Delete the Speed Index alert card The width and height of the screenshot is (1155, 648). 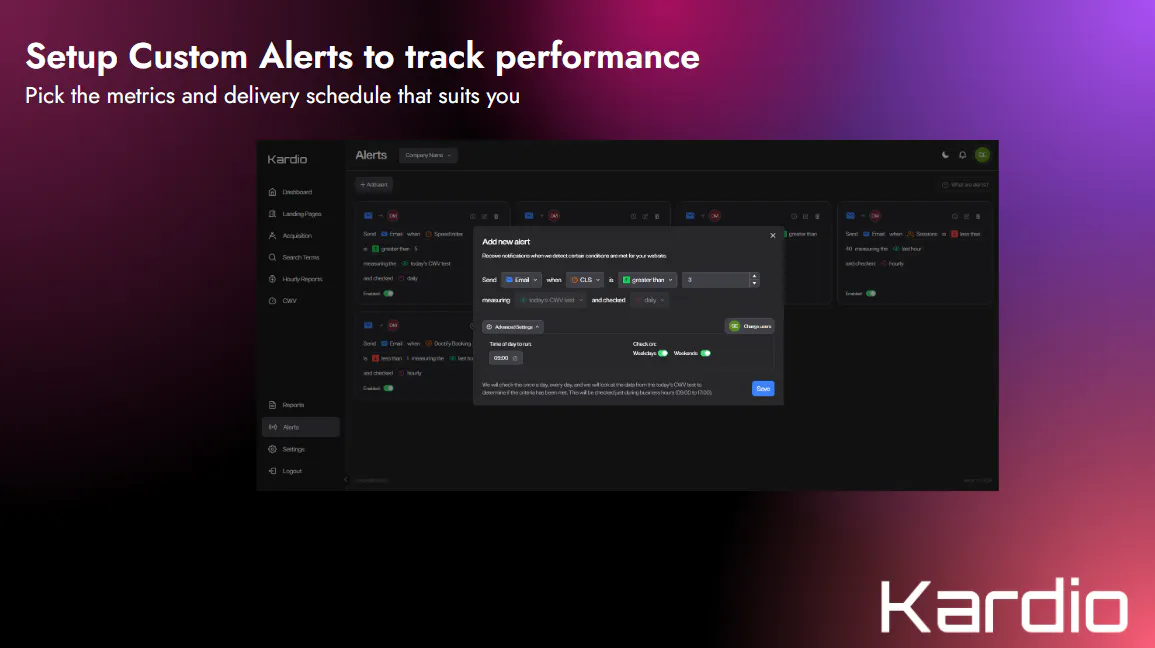pos(496,216)
